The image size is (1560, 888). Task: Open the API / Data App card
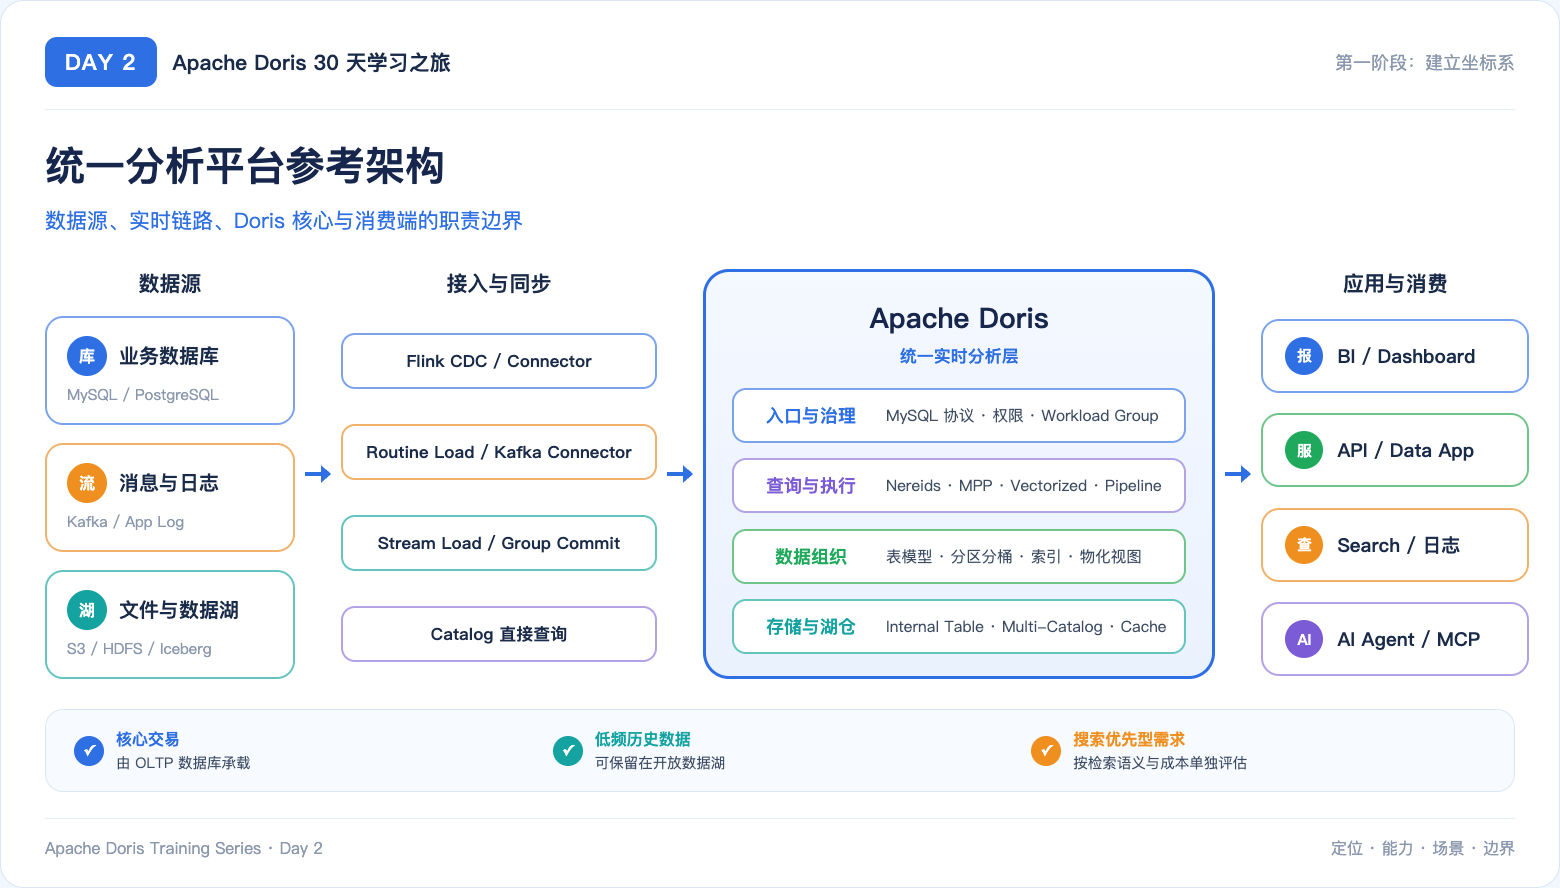[1395, 450]
